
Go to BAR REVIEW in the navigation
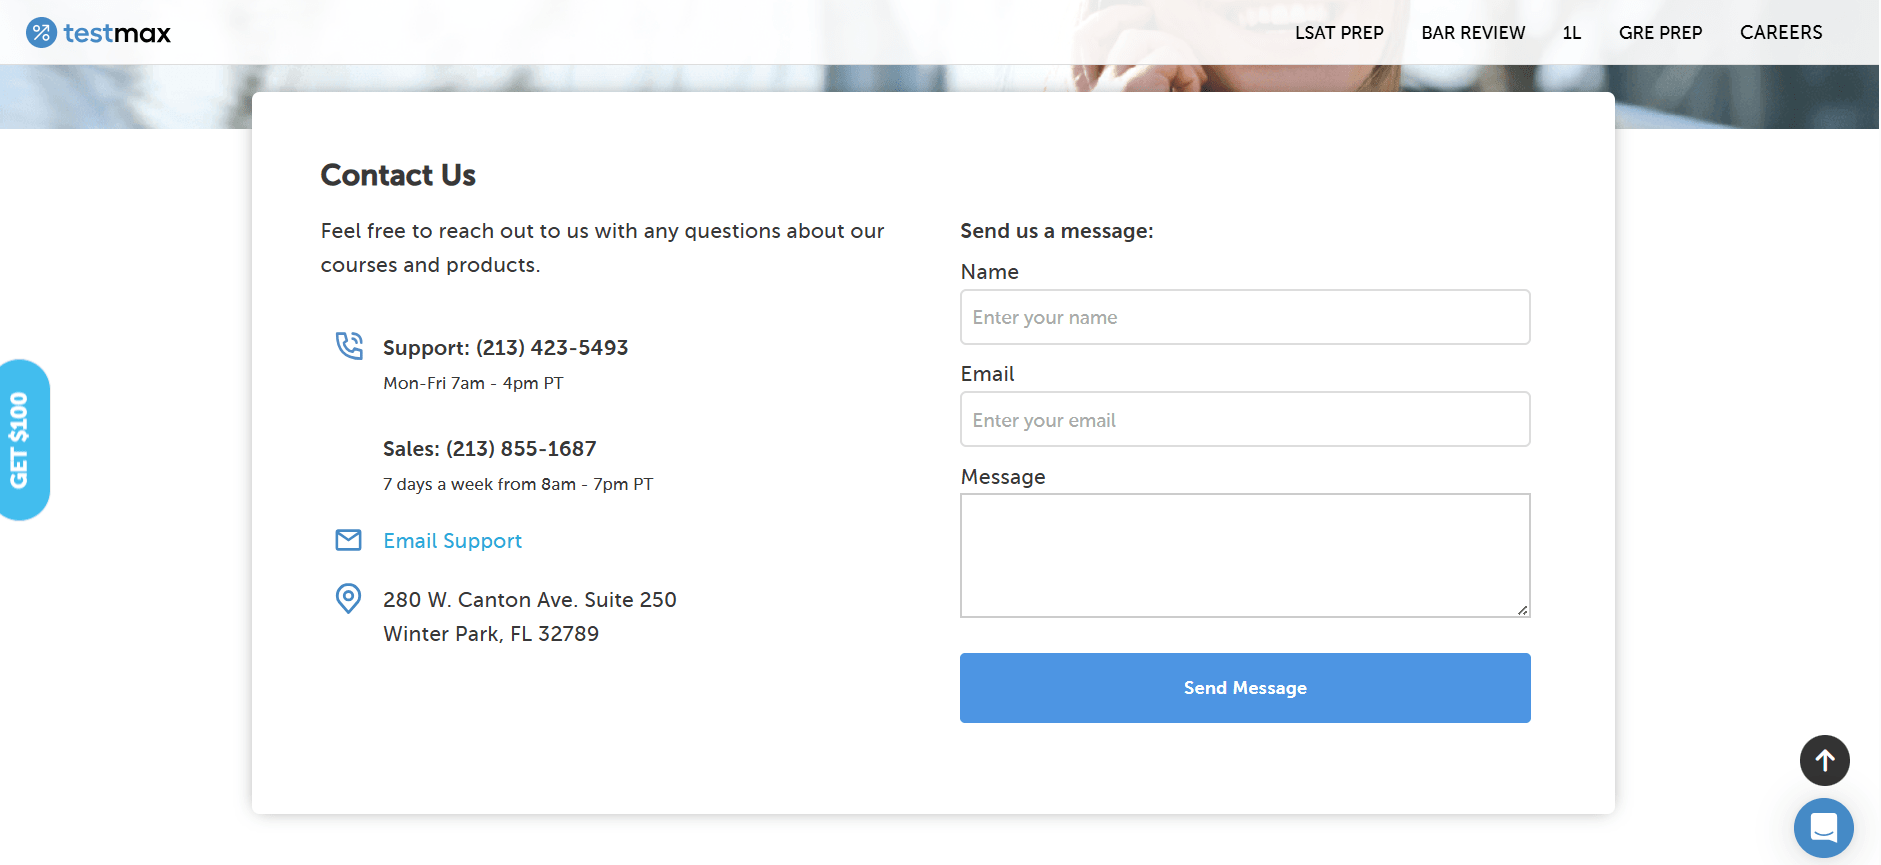pos(1473,33)
